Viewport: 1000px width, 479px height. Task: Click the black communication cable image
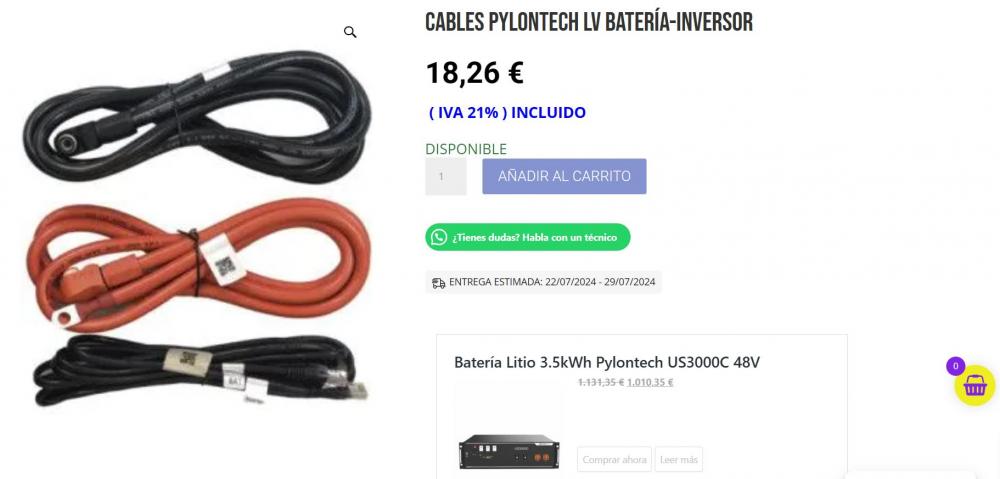point(201,370)
